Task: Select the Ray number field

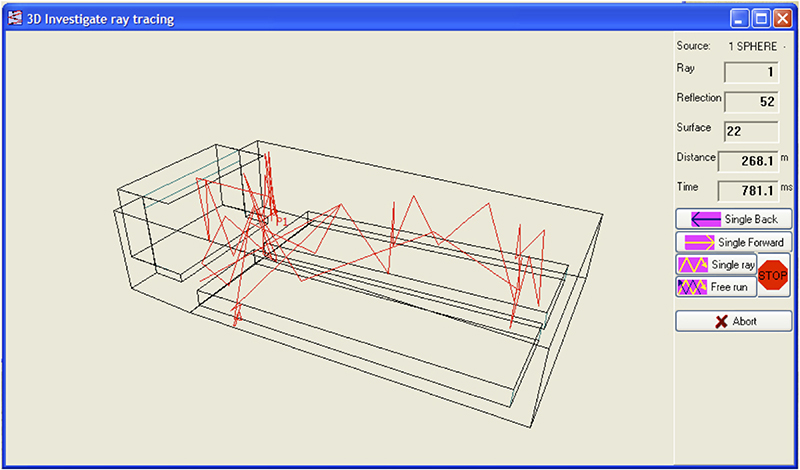Action: (752, 72)
